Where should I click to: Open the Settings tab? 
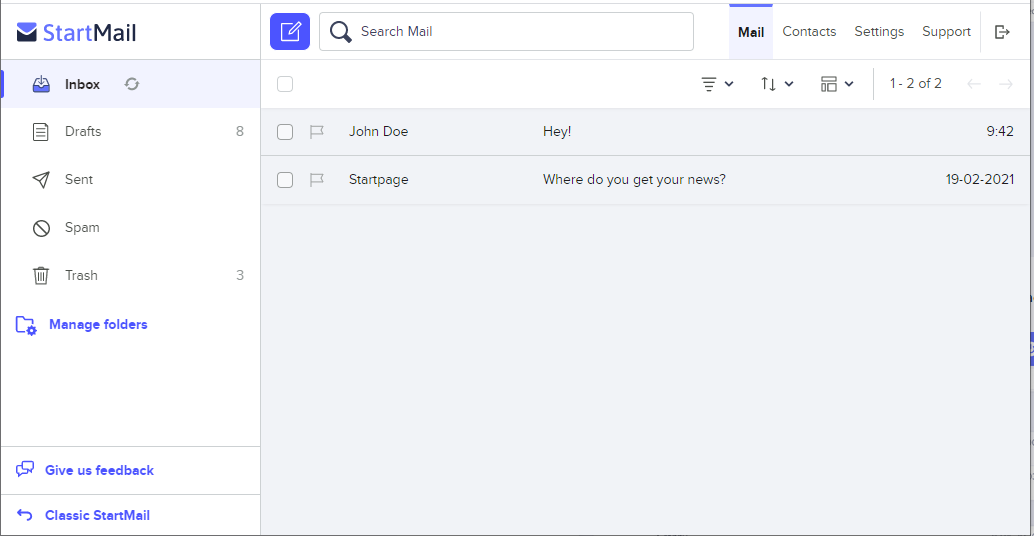(879, 32)
